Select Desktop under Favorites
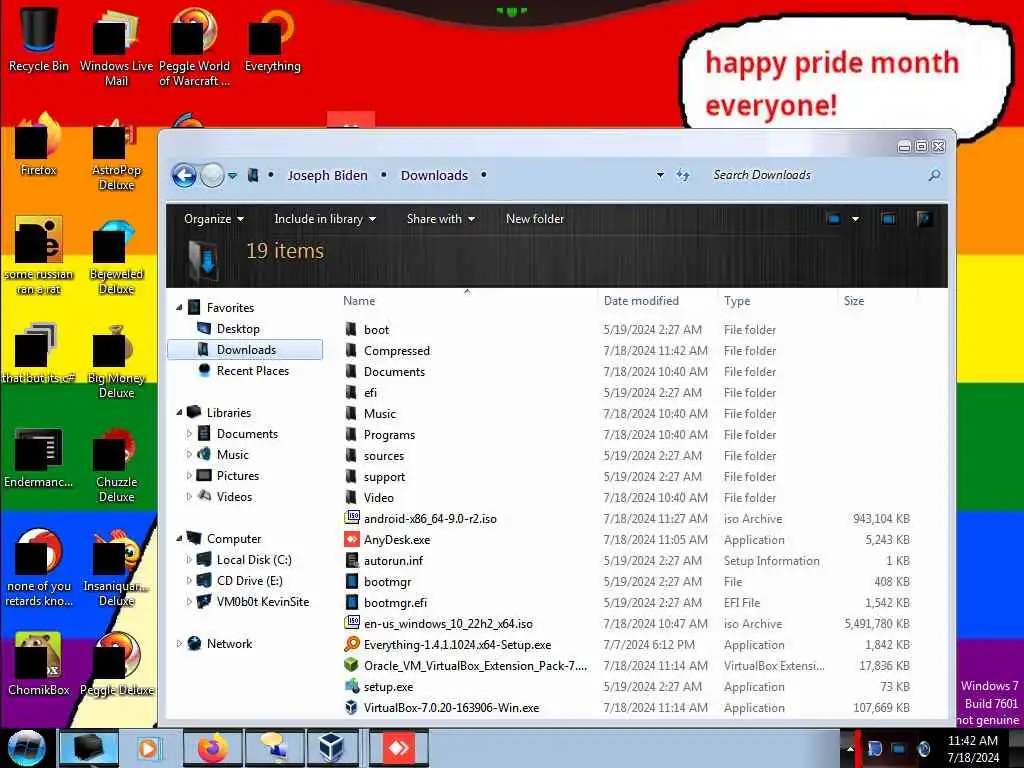Screen dimensions: 1024x768 (x=238, y=328)
